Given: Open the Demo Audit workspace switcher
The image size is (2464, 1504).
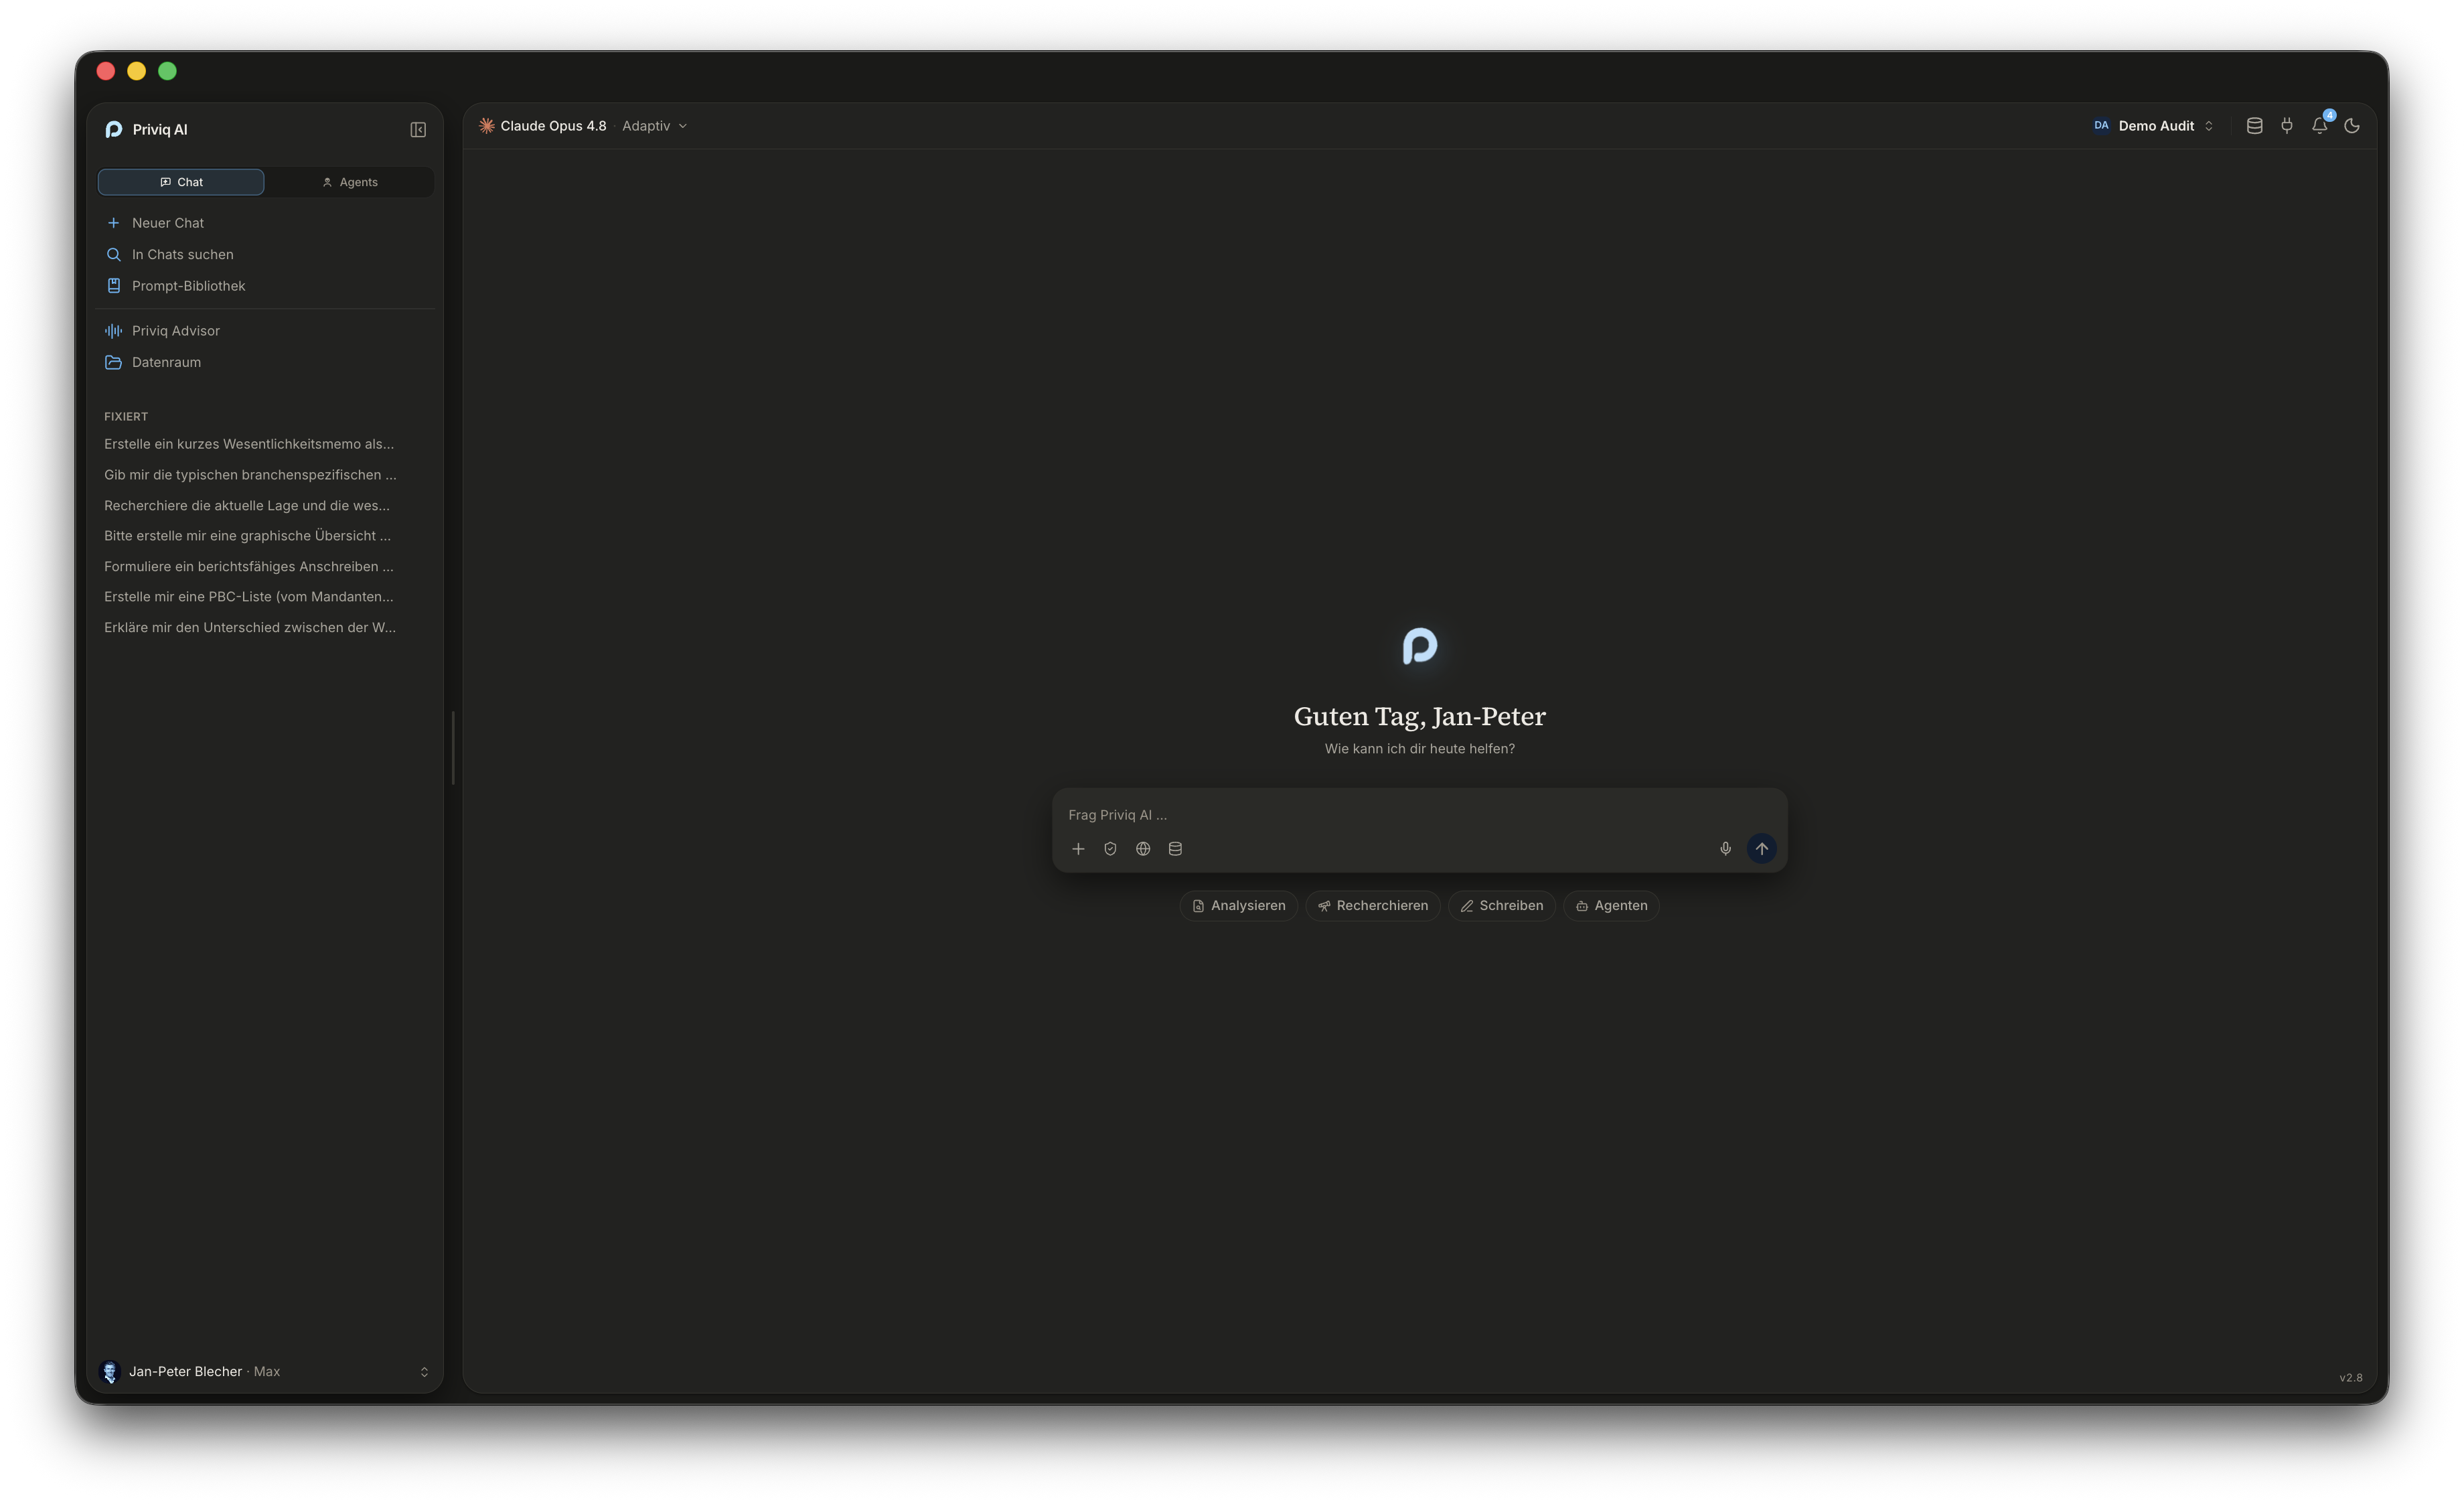Looking at the screenshot, I should pos(2153,126).
